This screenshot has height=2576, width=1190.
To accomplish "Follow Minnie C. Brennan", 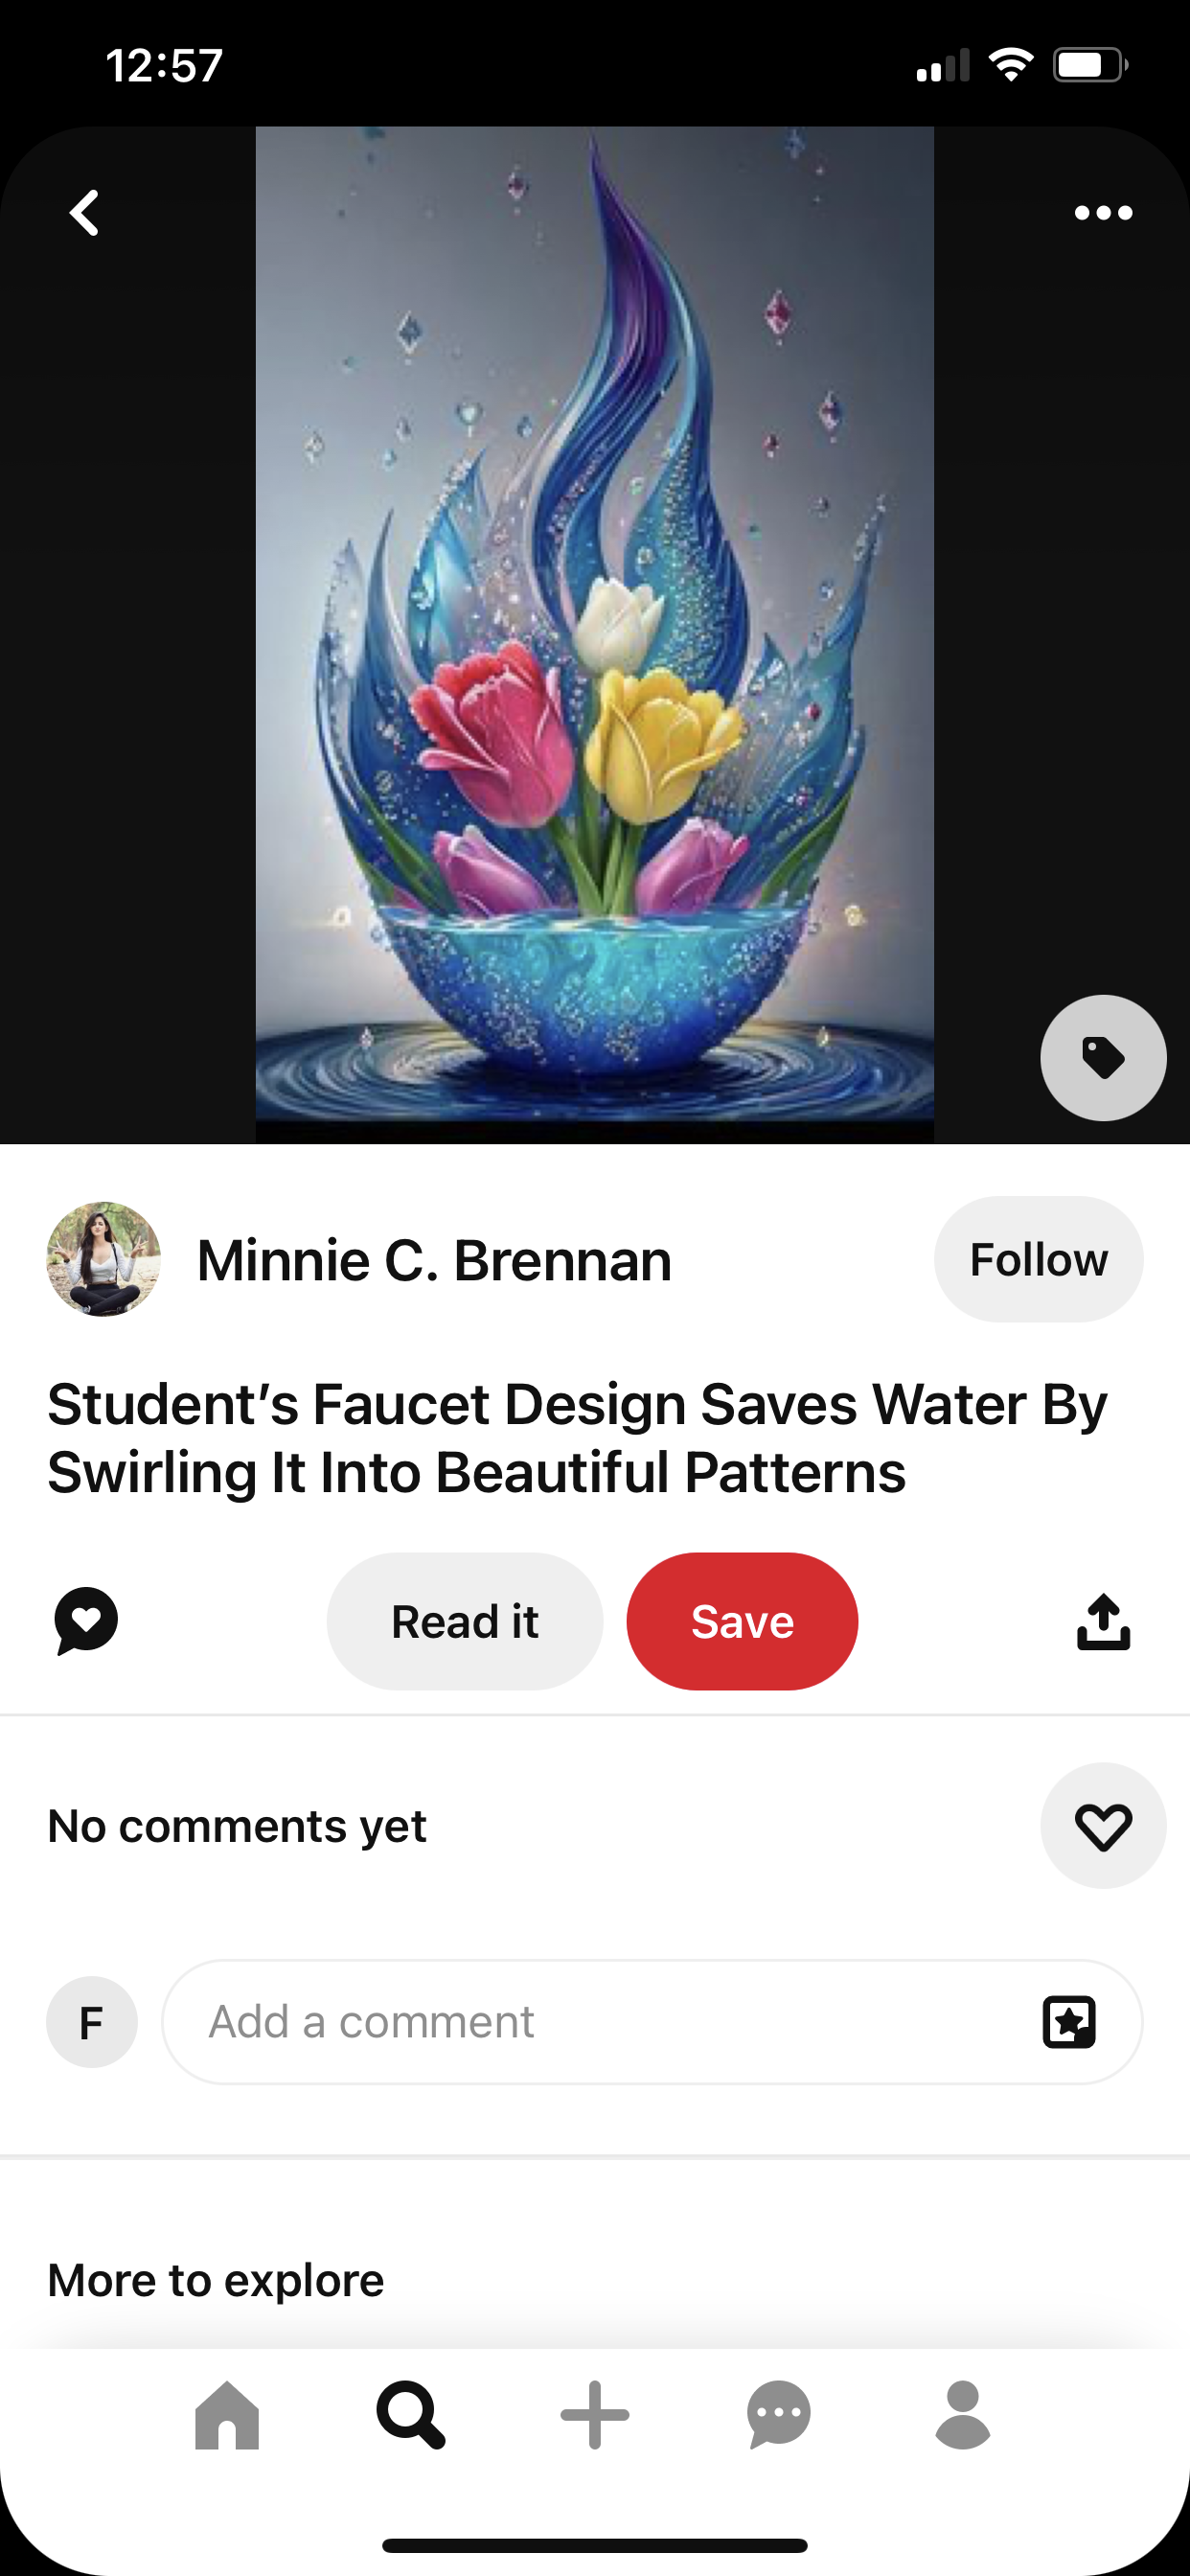I will pos(1038,1259).
